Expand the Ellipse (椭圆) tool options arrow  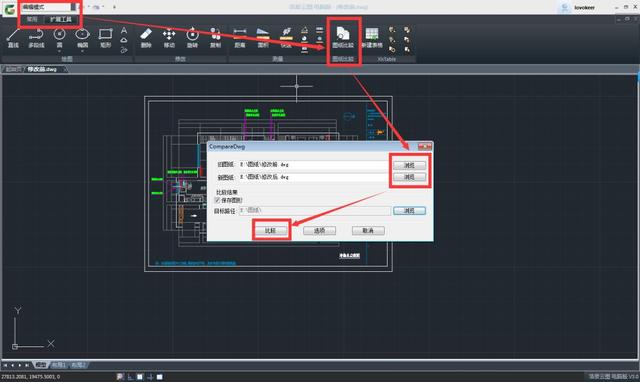tap(82, 51)
